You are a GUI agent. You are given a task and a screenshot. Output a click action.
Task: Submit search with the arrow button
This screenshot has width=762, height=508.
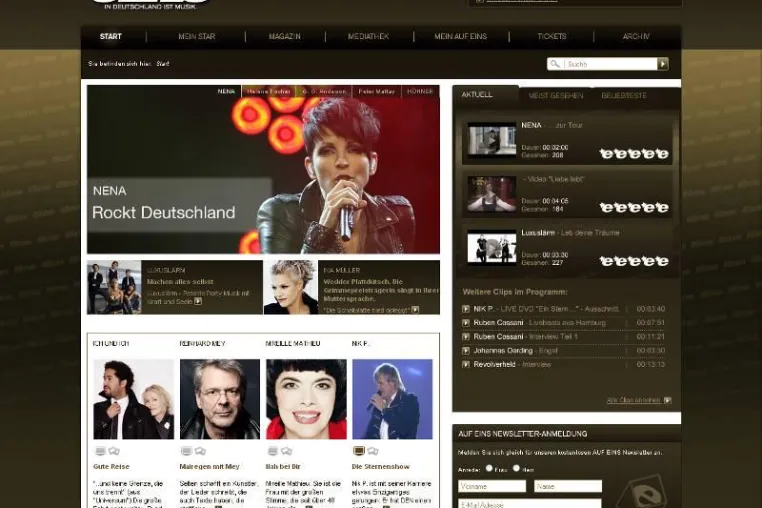(x=663, y=64)
